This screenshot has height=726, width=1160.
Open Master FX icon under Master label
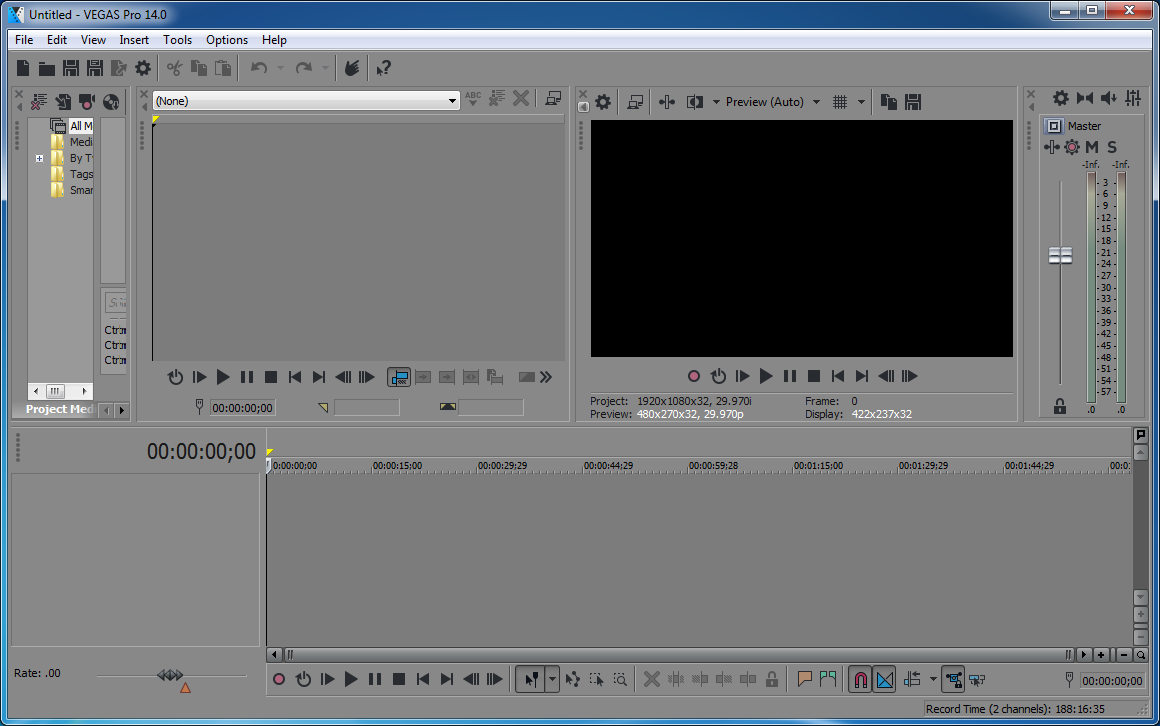pyautogui.click(x=1051, y=147)
